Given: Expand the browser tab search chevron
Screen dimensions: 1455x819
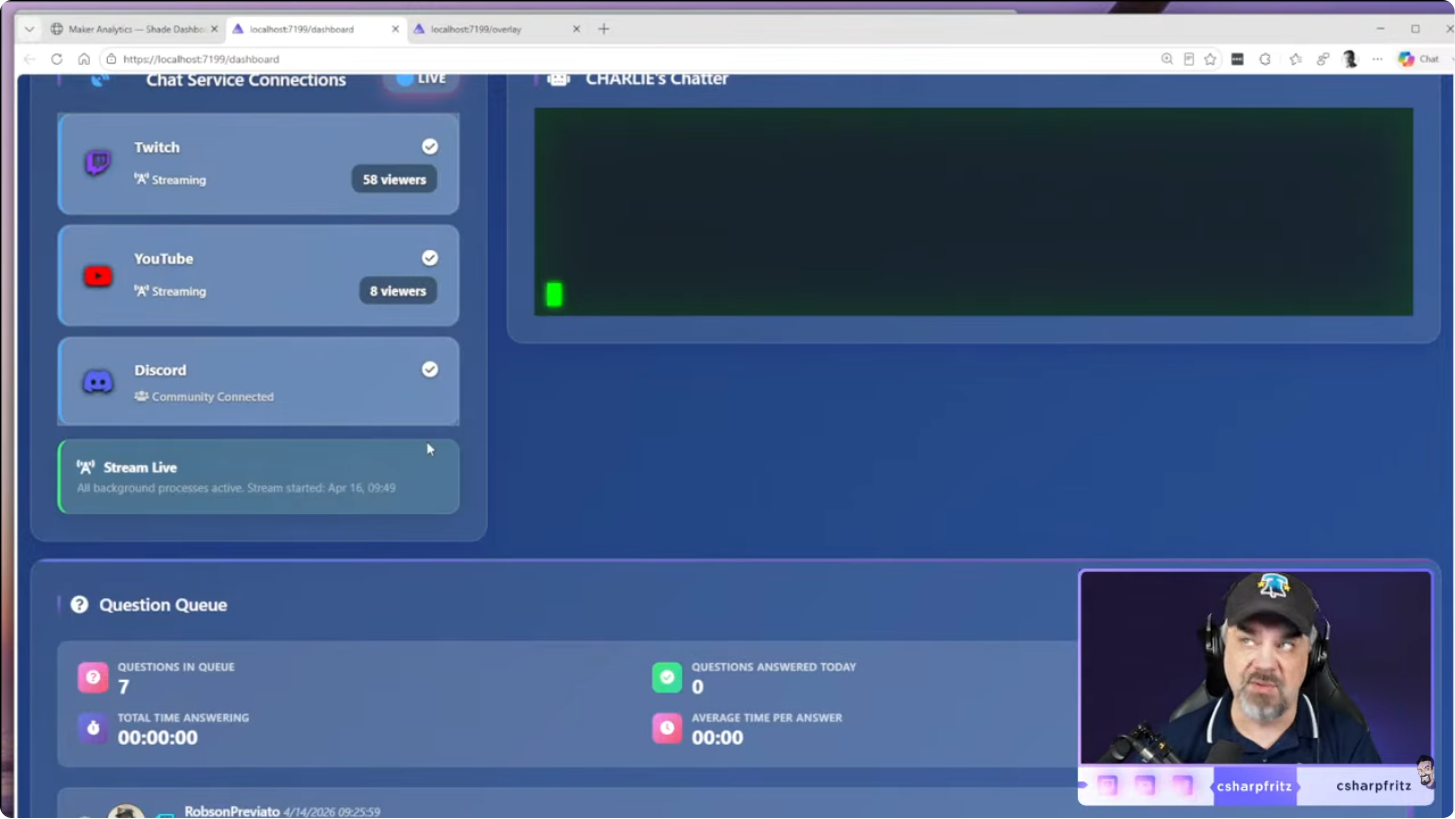Looking at the screenshot, I should pos(29,29).
